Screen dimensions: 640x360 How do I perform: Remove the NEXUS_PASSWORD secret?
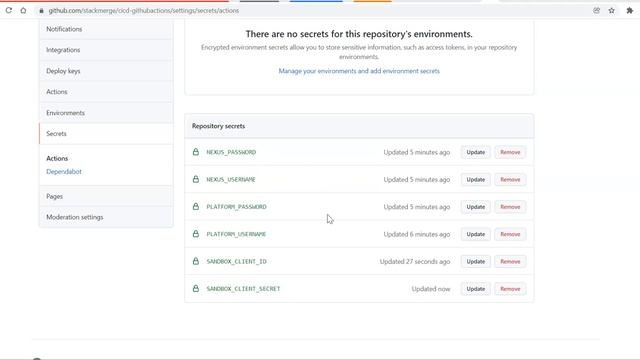pos(510,152)
